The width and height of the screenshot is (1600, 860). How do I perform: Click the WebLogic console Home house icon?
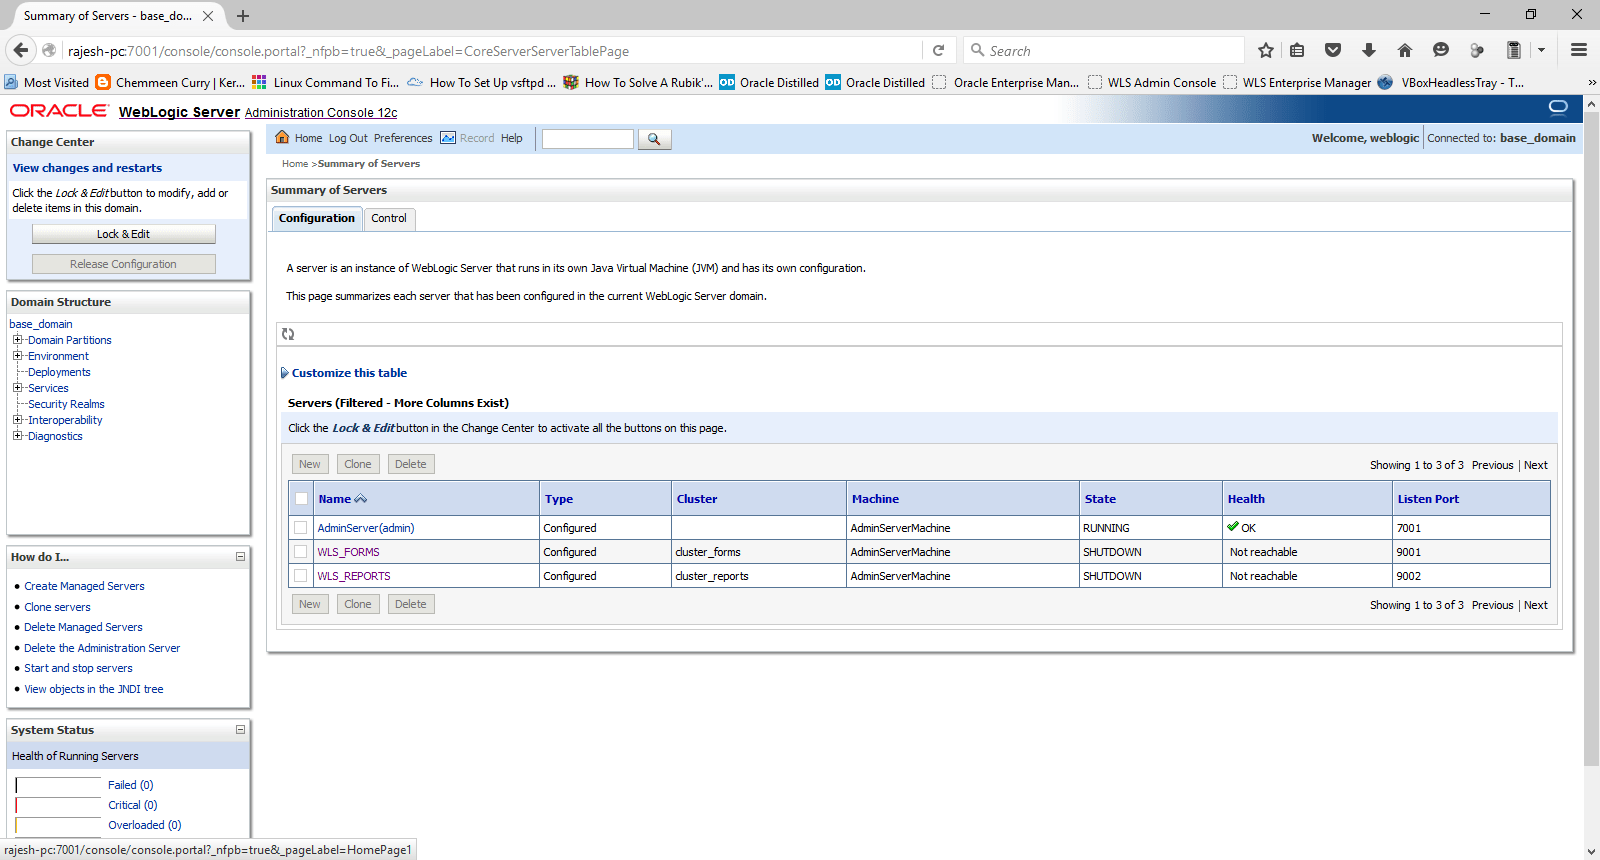pos(282,138)
